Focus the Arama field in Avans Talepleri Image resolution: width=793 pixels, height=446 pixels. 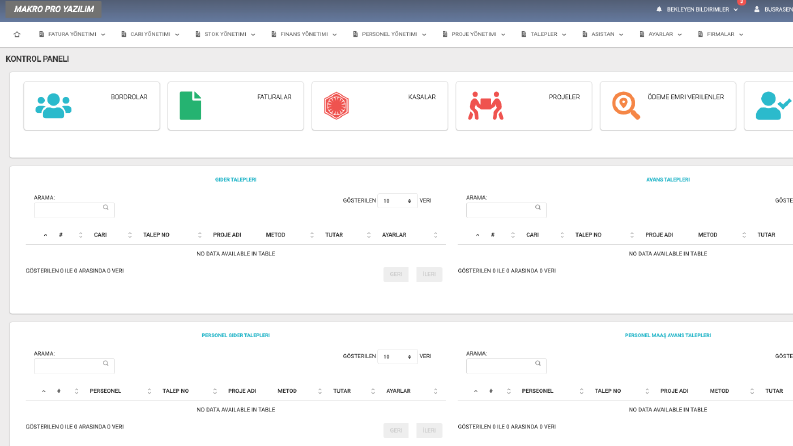(506, 210)
